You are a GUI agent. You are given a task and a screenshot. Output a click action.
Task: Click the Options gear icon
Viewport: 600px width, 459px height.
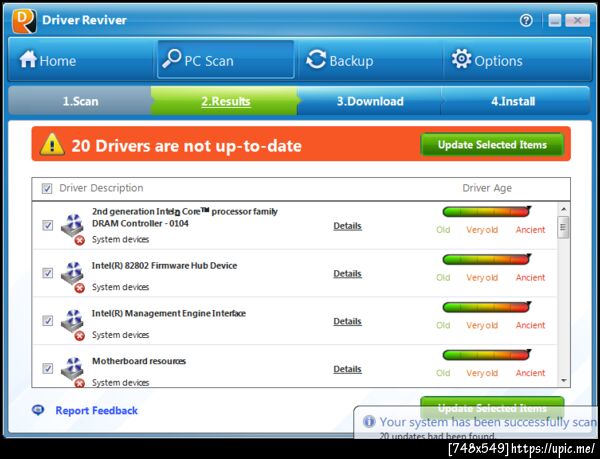[461, 59]
